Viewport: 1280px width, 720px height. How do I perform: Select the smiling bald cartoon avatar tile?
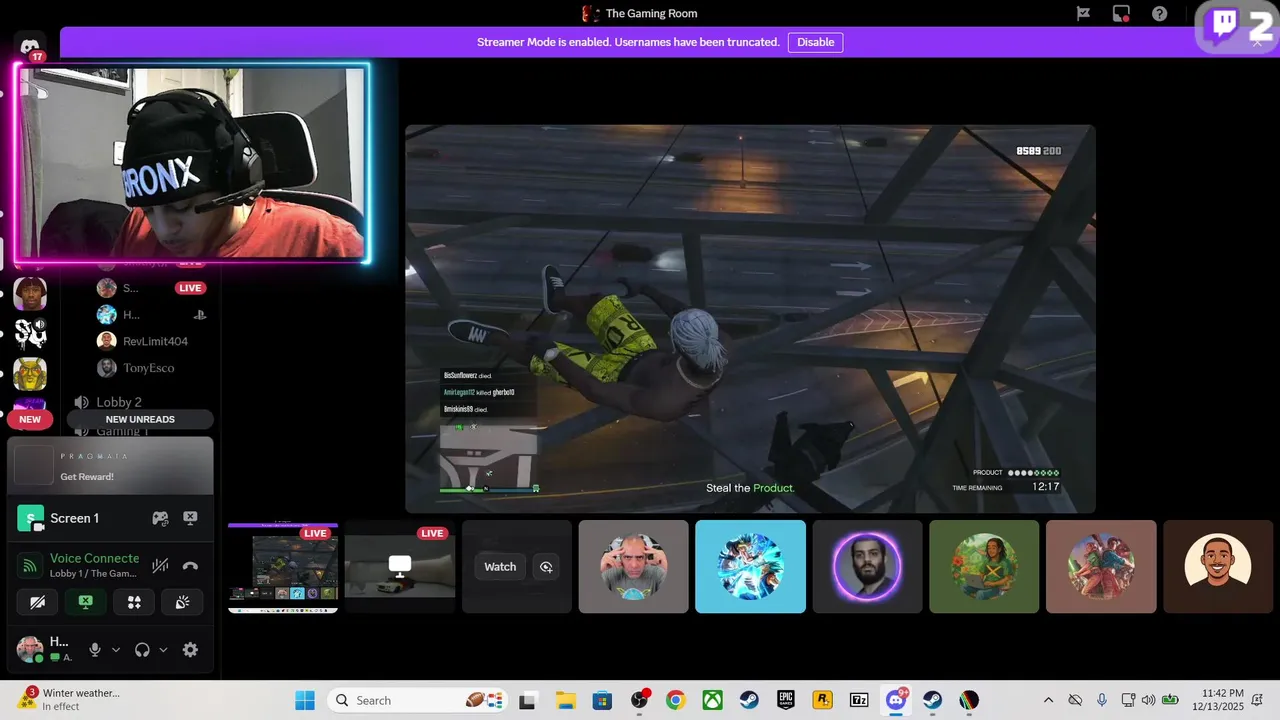pyautogui.click(x=1218, y=567)
